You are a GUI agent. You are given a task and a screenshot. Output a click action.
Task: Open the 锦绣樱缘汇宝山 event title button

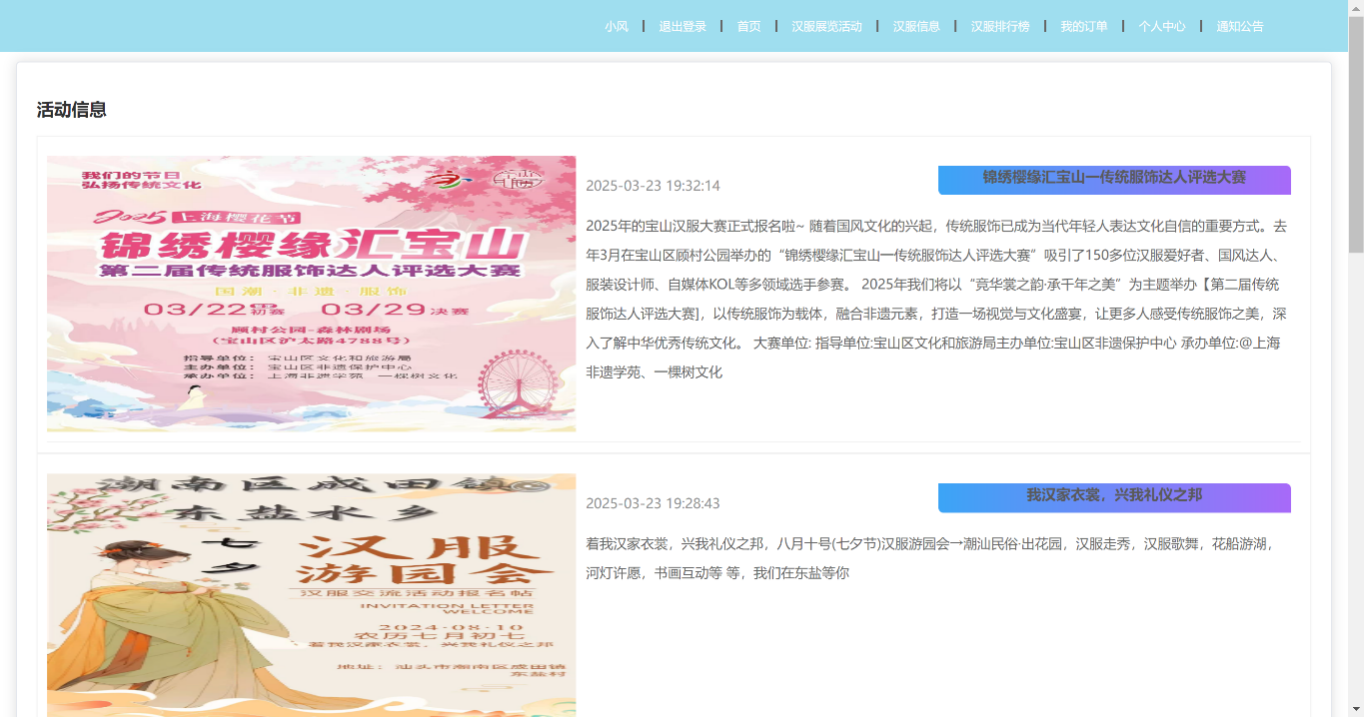point(1114,179)
